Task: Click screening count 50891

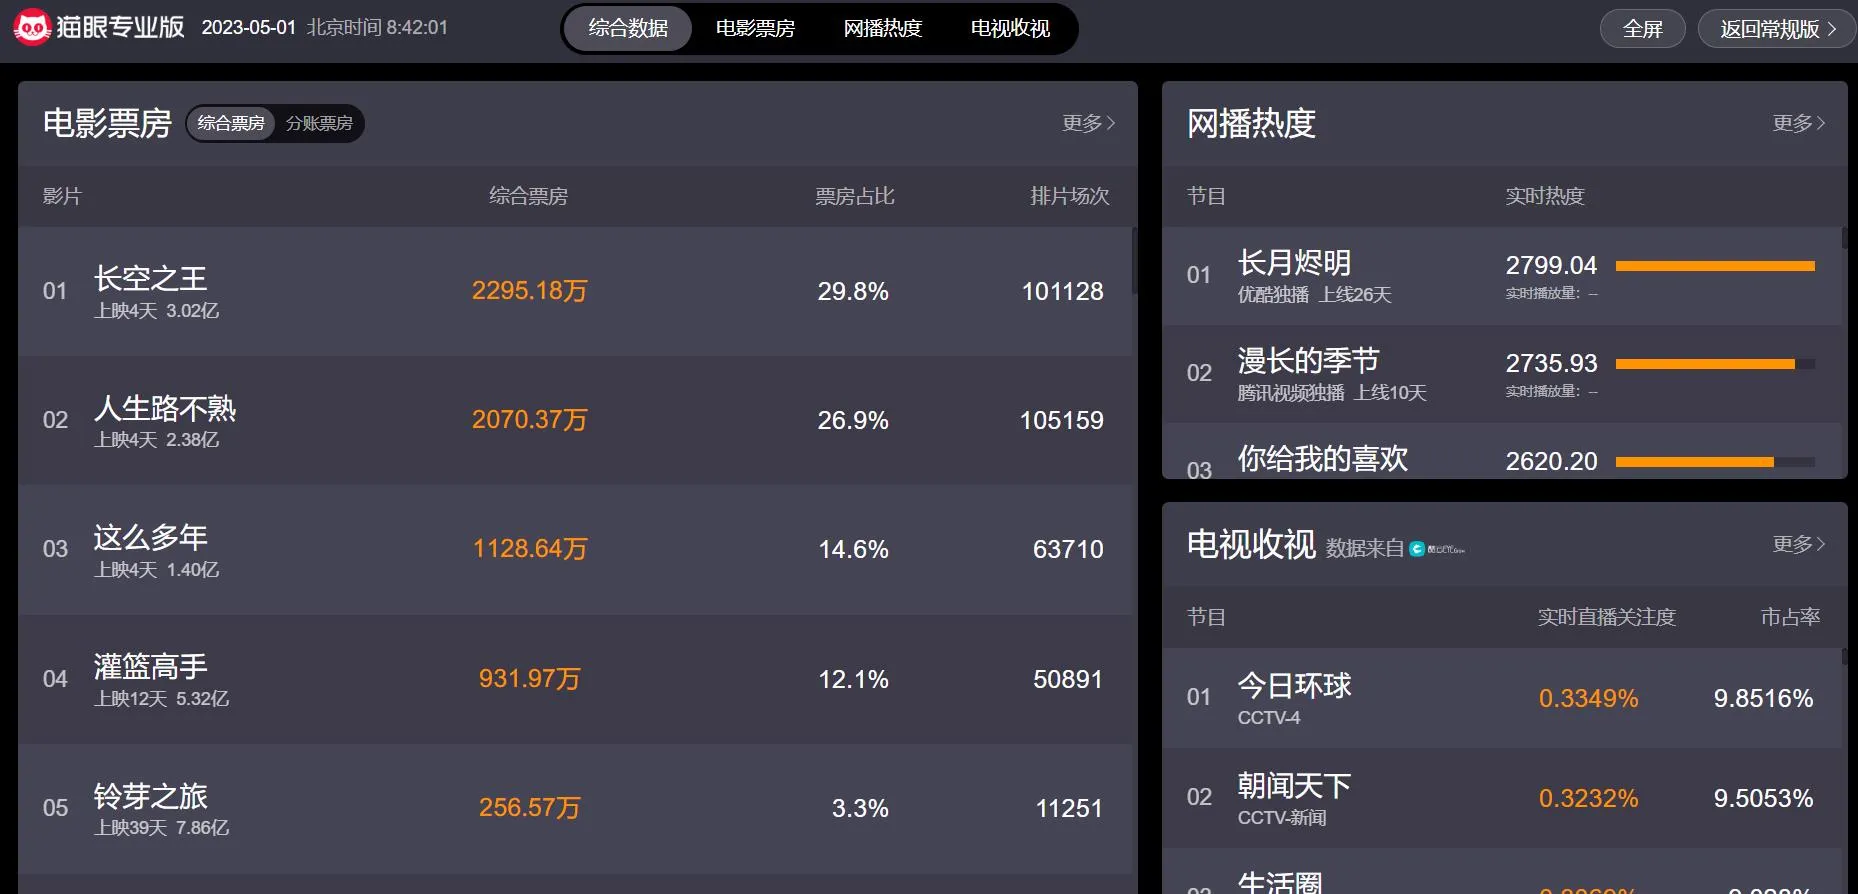Action: pyautogui.click(x=1068, y=679)
